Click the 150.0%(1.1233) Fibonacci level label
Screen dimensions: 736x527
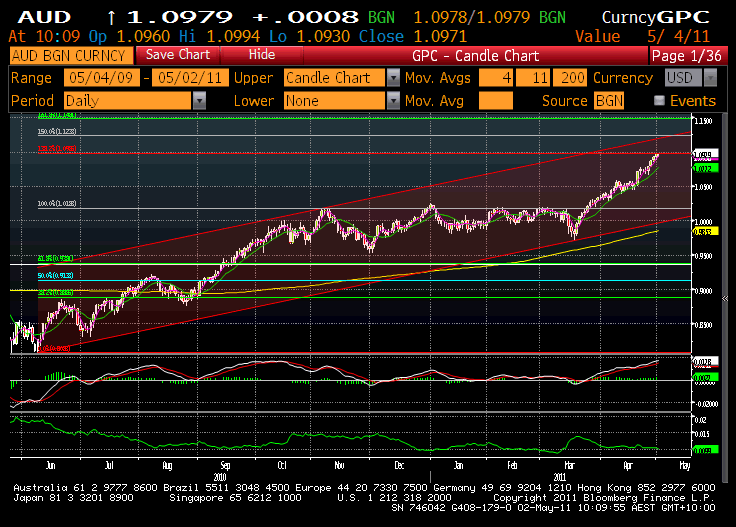point(57,131)
